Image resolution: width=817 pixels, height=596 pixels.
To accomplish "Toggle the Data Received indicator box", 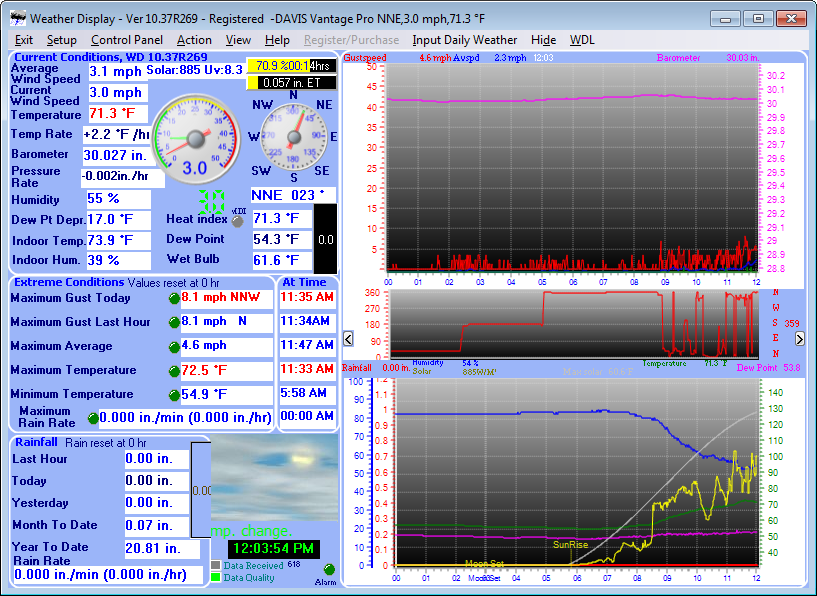I will point(215,565).
